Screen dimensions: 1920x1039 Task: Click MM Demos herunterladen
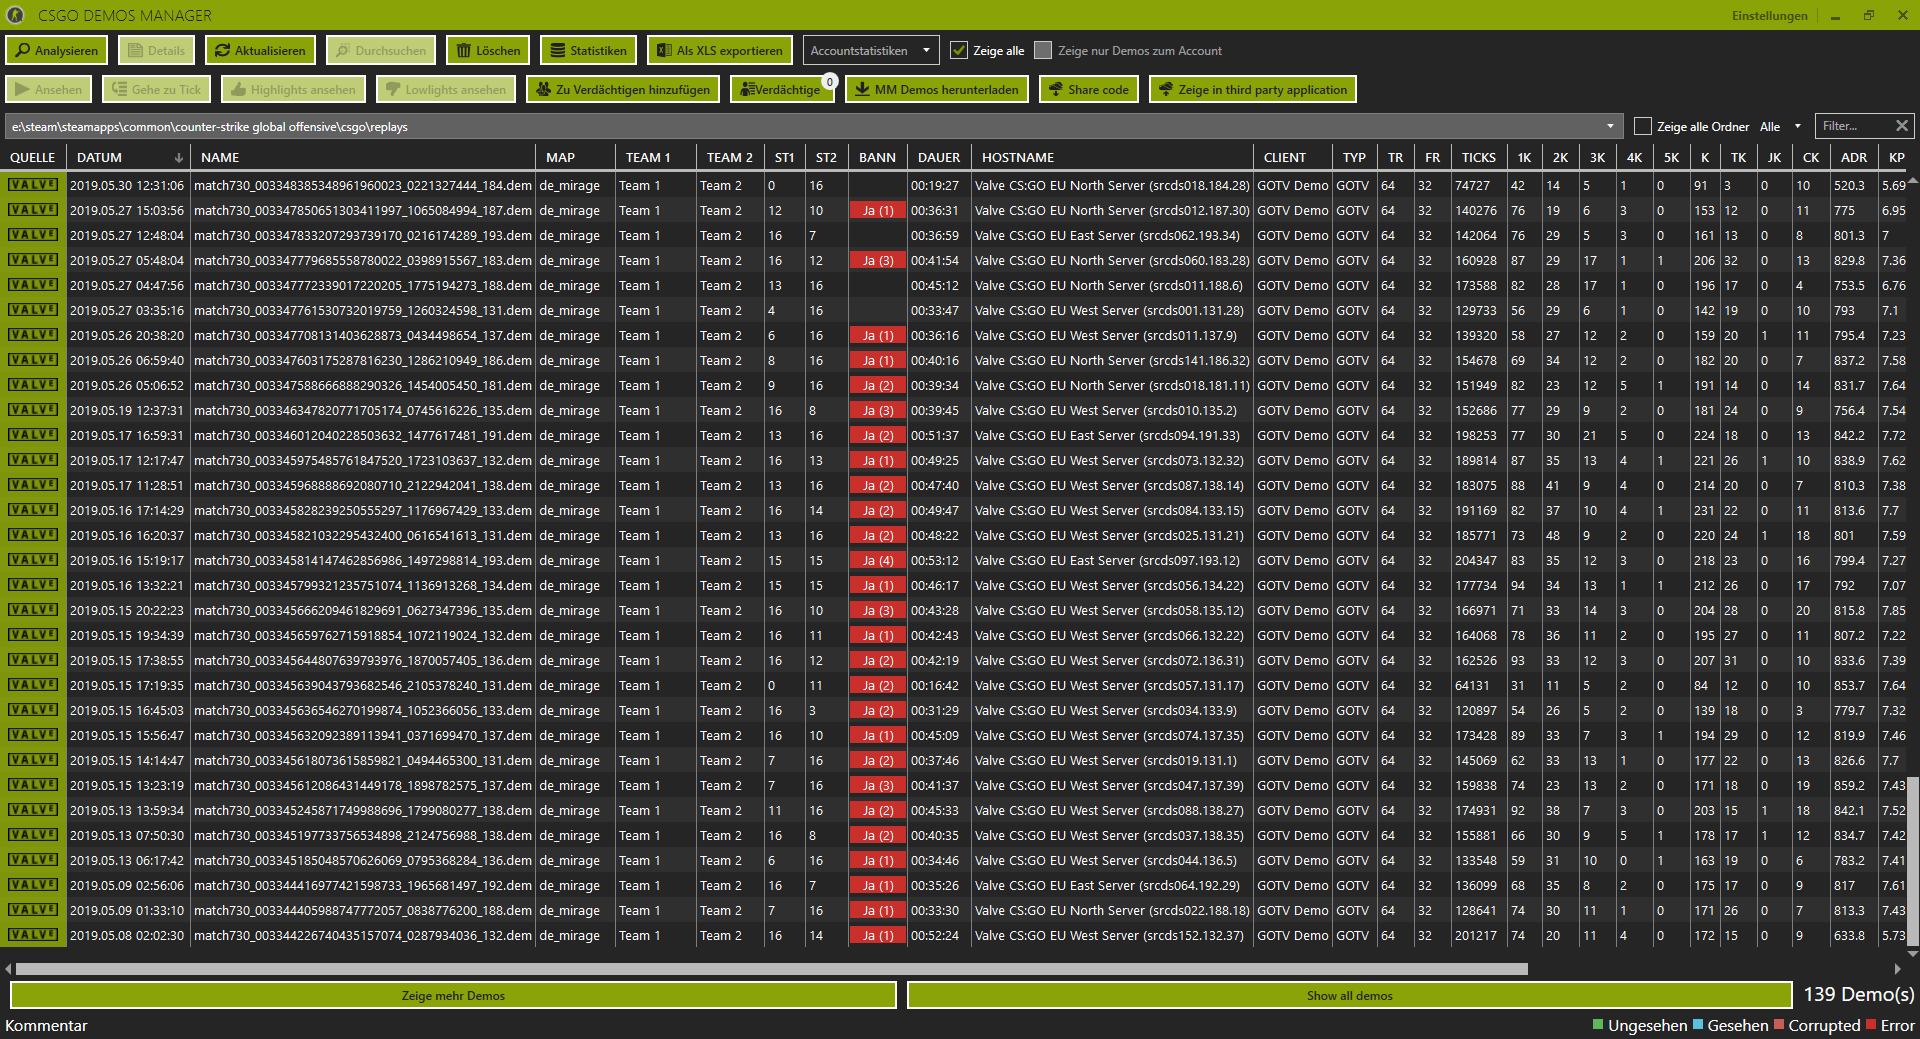click(x=937, y=90)
